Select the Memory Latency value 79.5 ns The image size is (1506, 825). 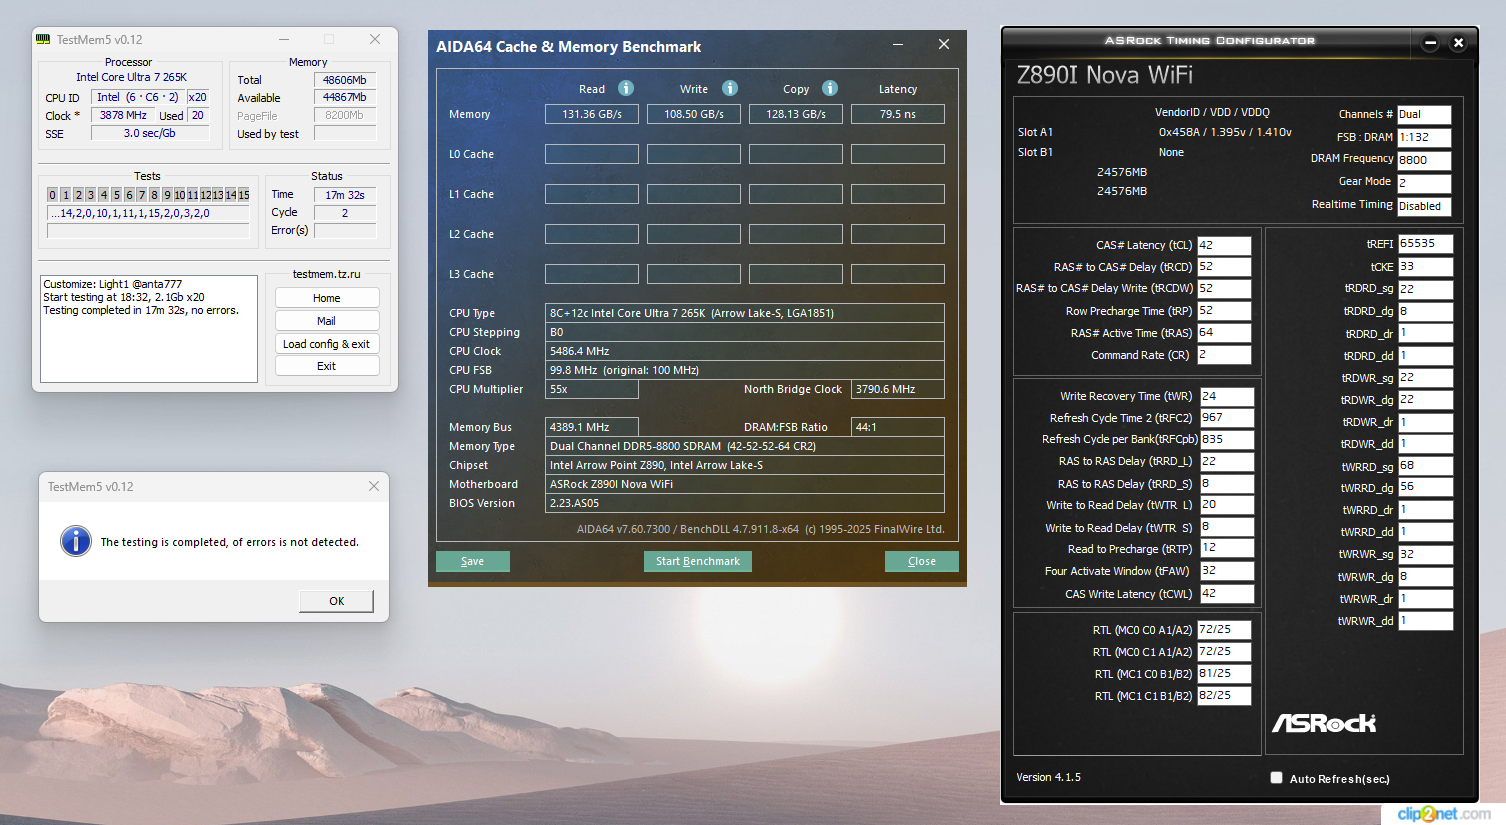(x=898, y=114)
